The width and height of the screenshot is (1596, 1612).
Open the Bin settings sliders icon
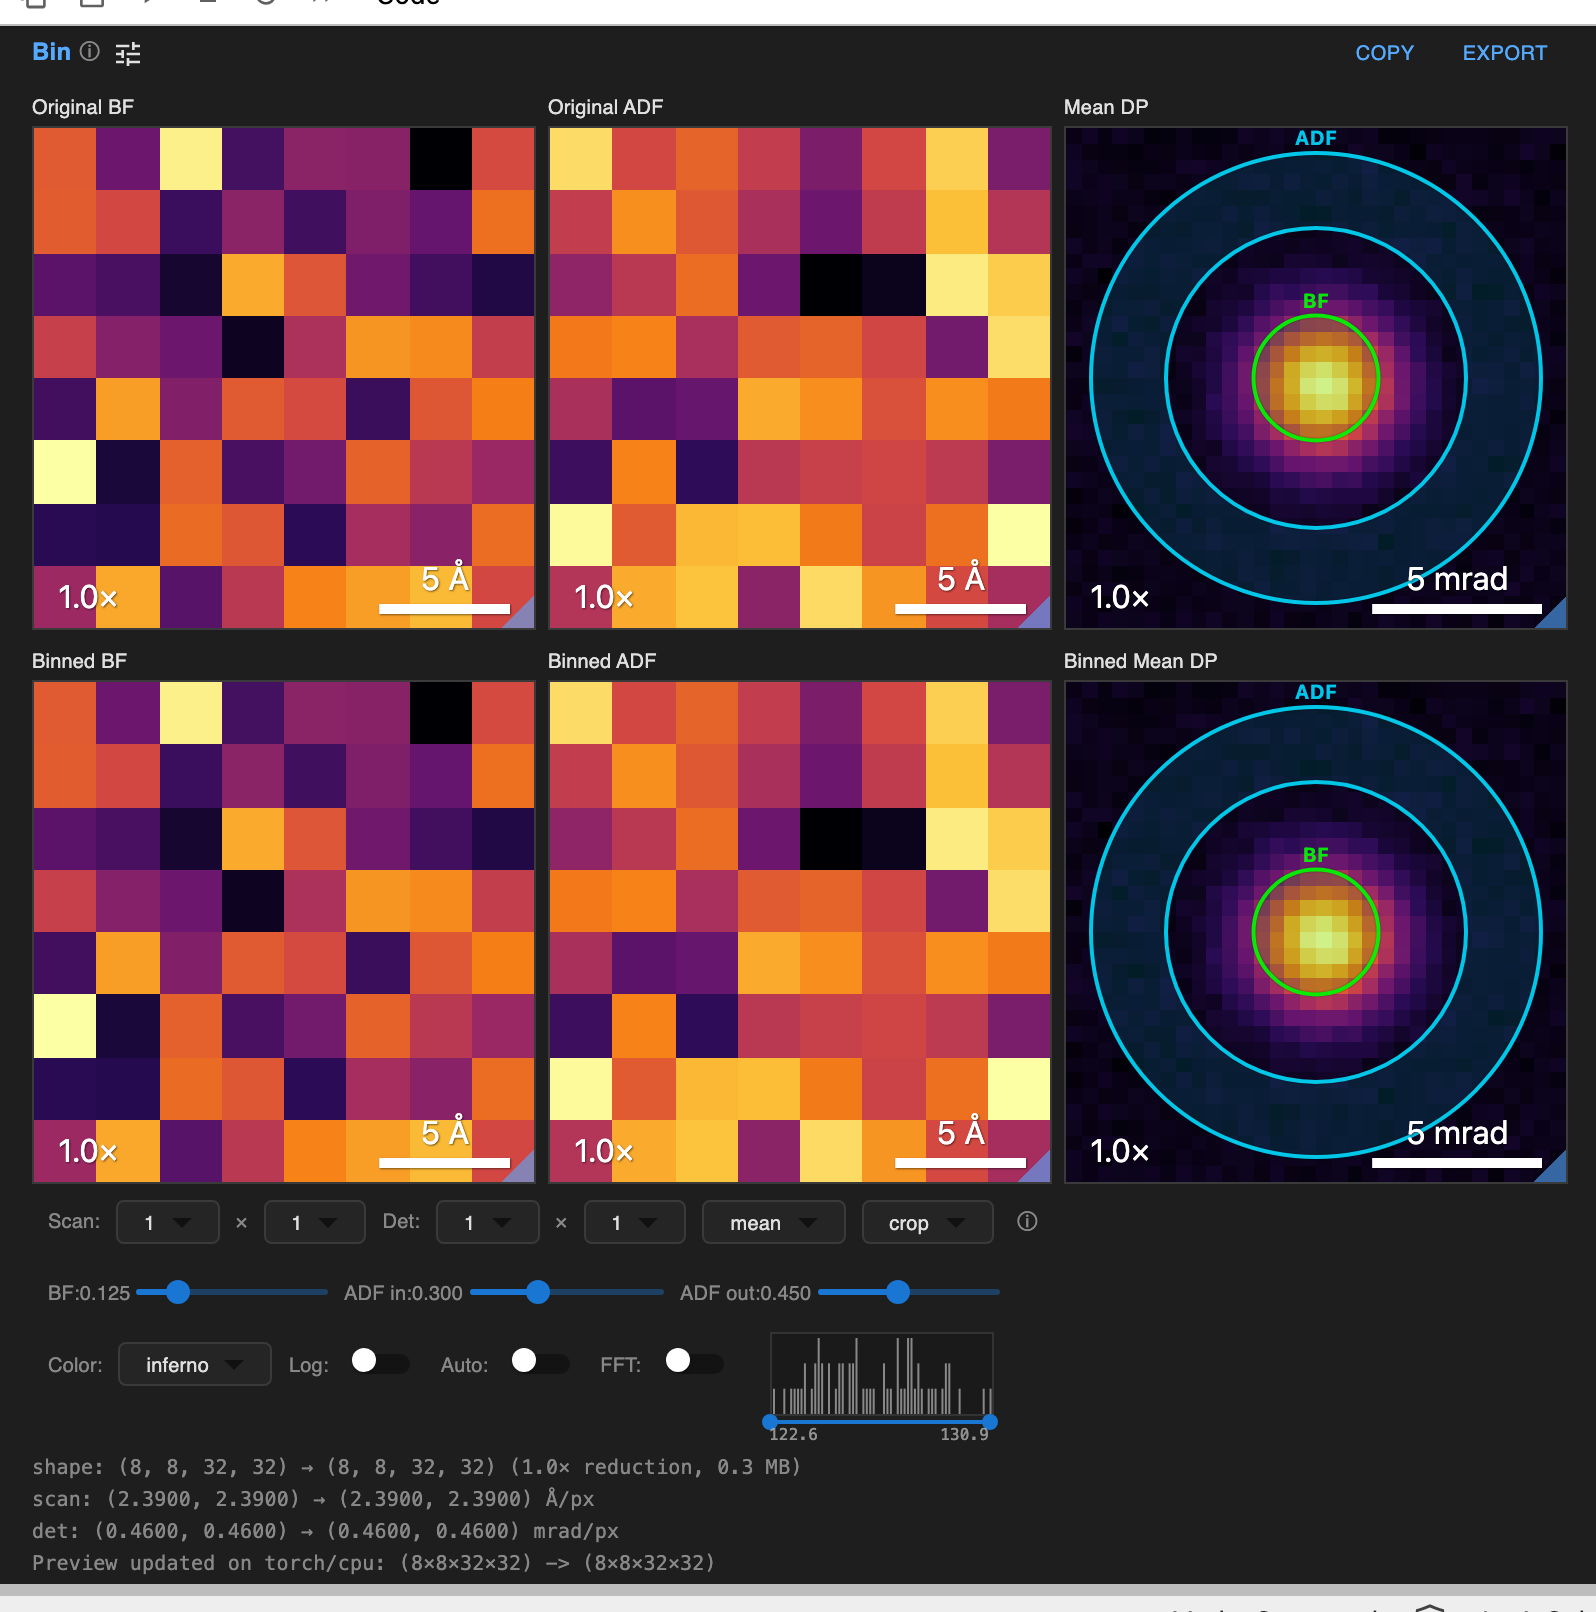click(x=128, y=53)
